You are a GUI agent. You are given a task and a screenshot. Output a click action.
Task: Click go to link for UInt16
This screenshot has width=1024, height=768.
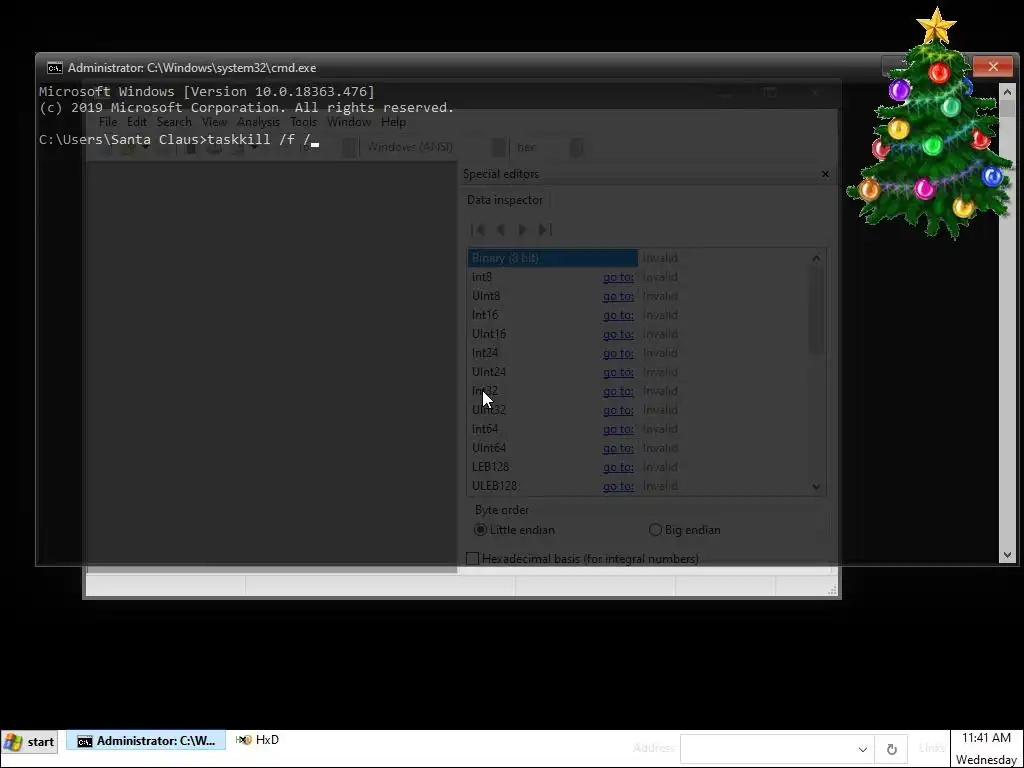tap(618, 334)
